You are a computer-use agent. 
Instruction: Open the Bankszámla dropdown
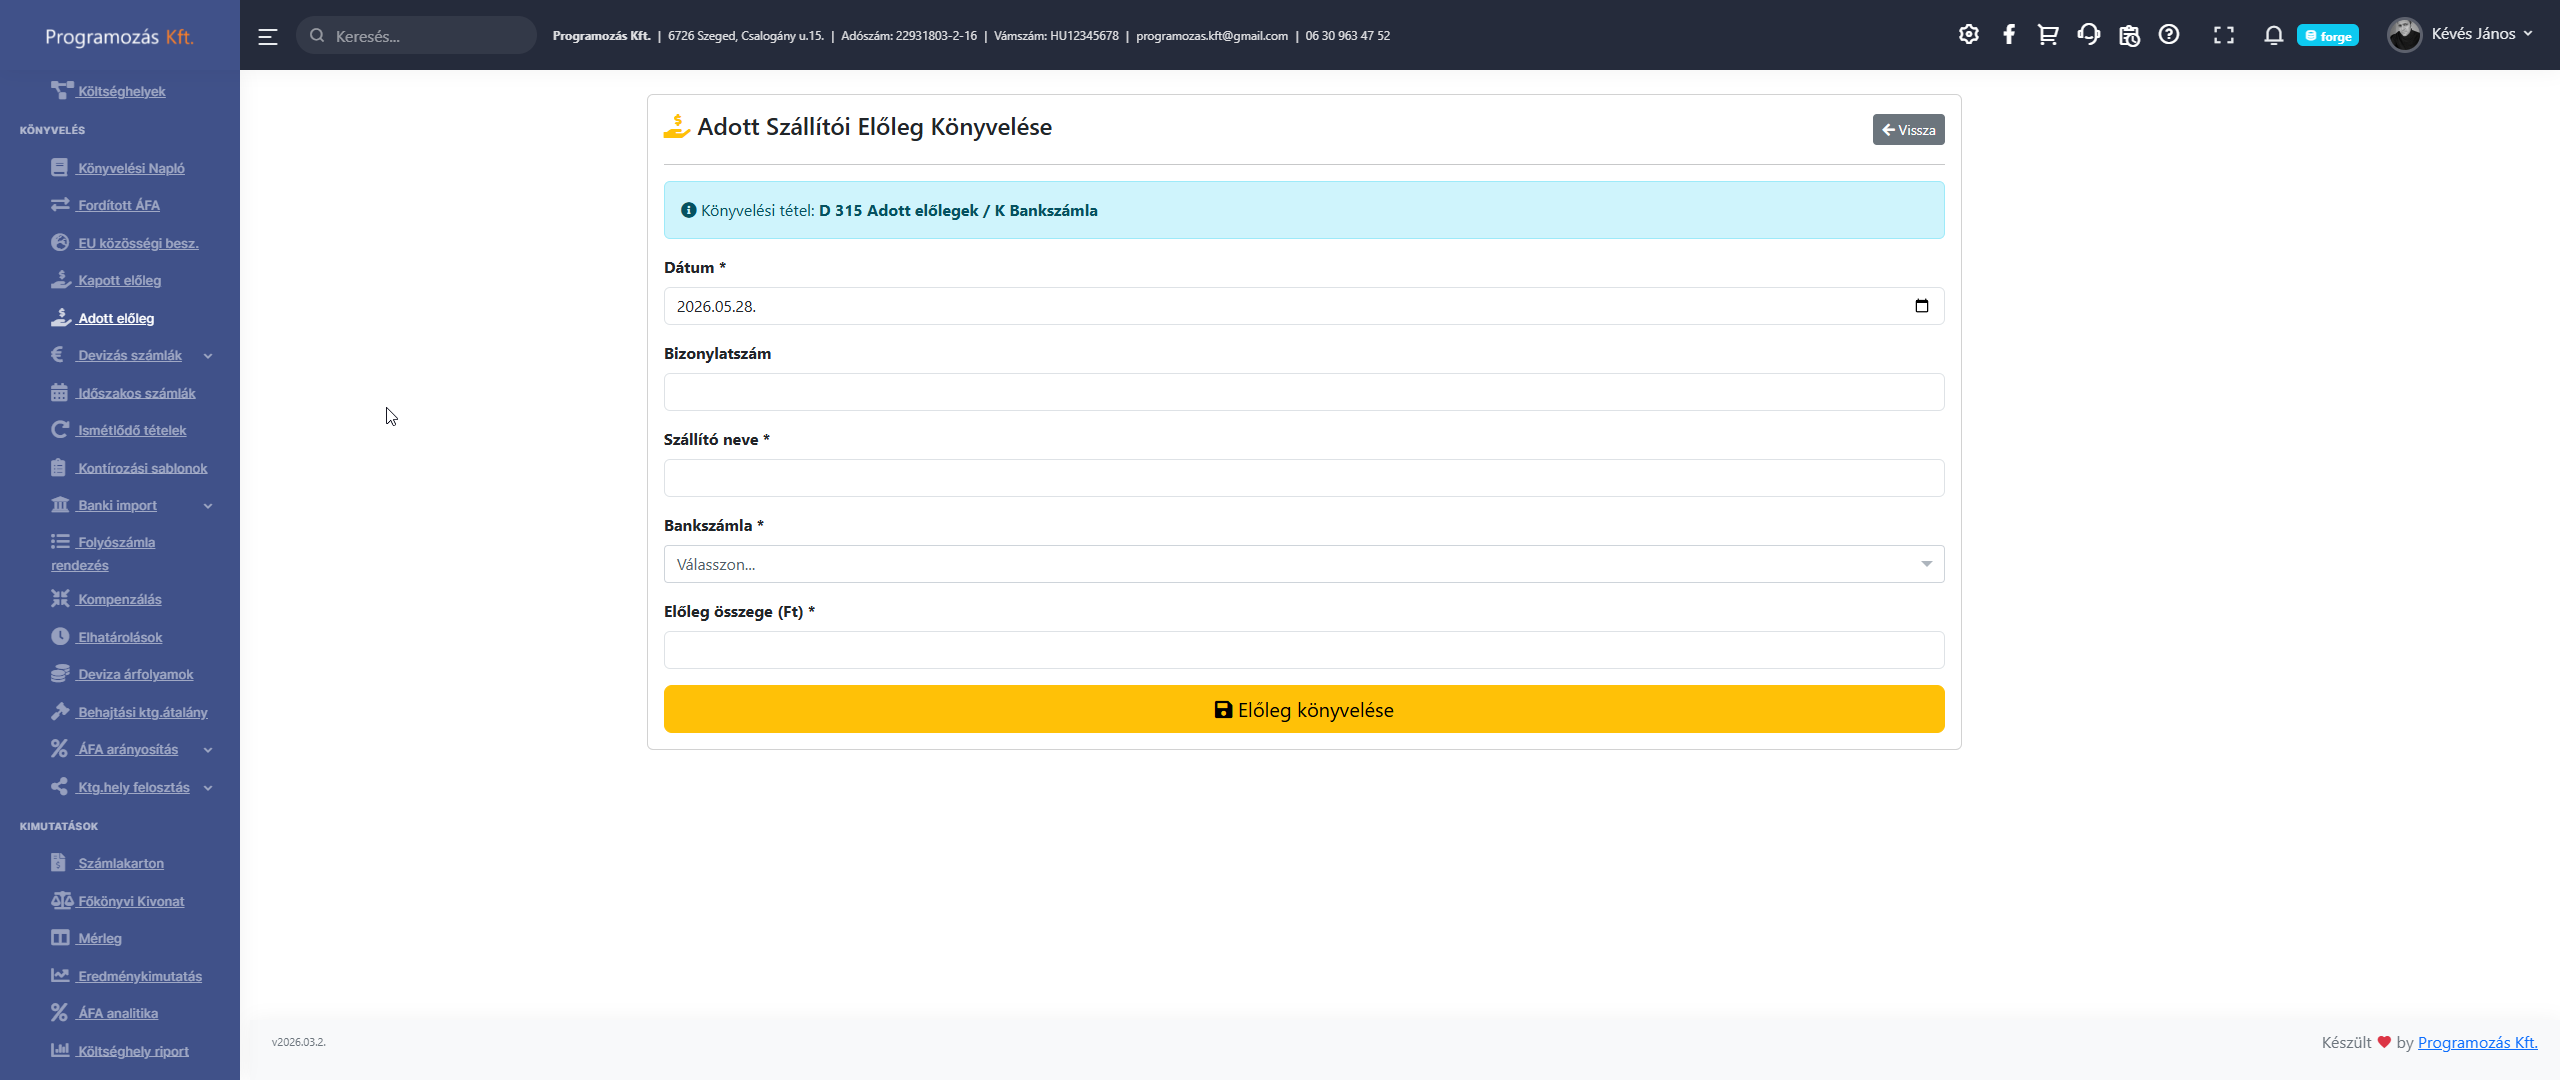pyautogui.click(x=1303, y=564)
